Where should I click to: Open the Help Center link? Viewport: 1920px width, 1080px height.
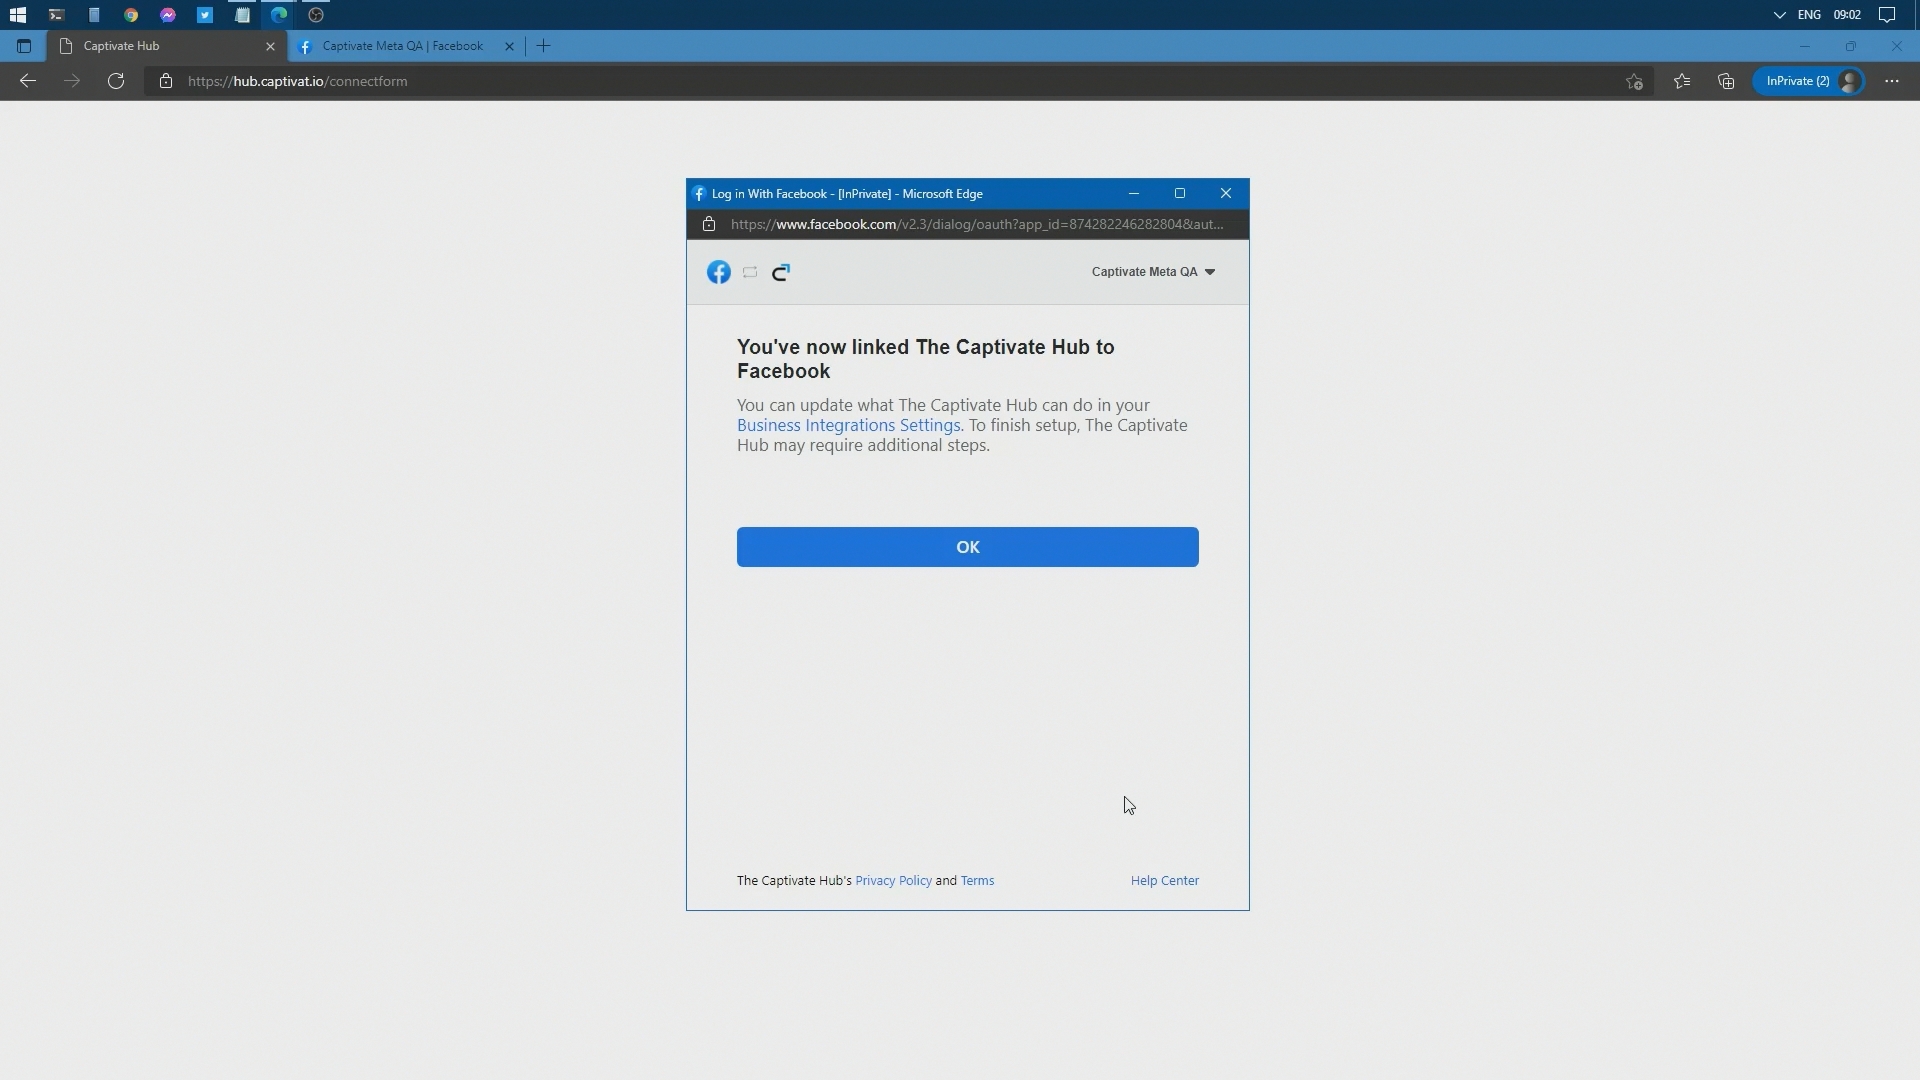coord(1164,881)
